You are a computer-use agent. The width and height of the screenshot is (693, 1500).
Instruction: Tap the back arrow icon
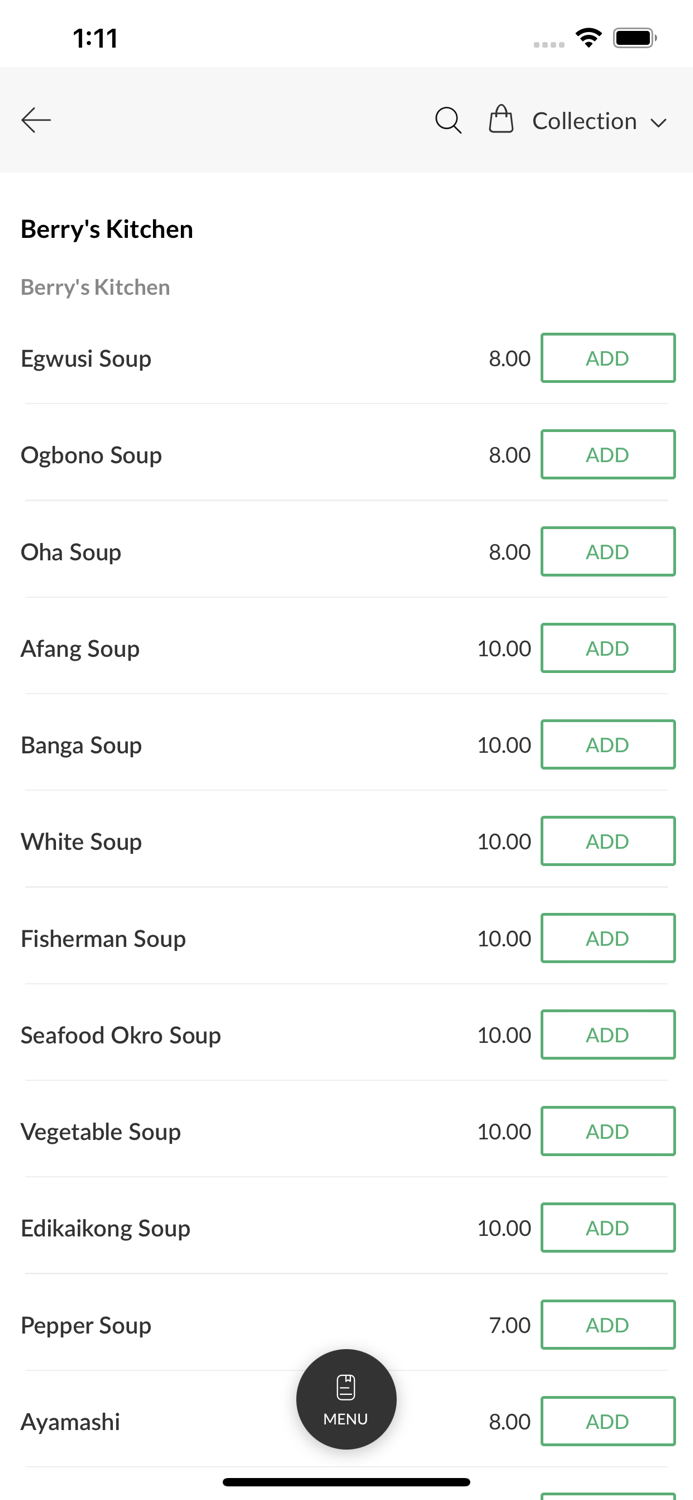tap(36, 120)
